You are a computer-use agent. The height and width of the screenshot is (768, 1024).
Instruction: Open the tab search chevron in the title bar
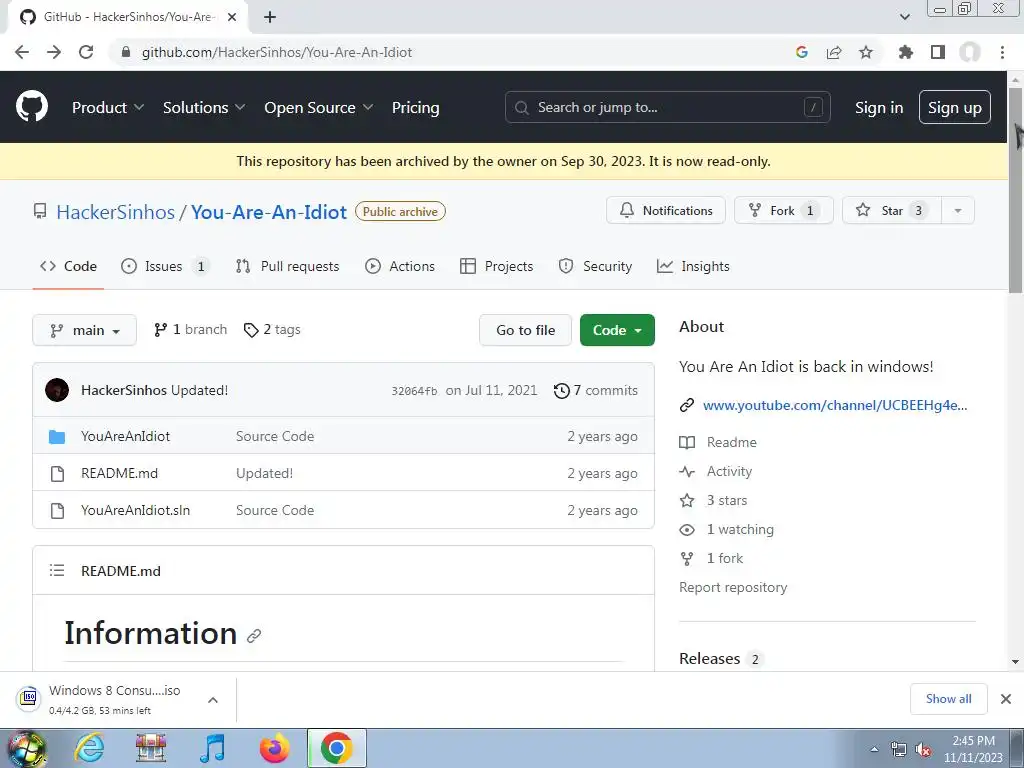click(x=904, y=17)
